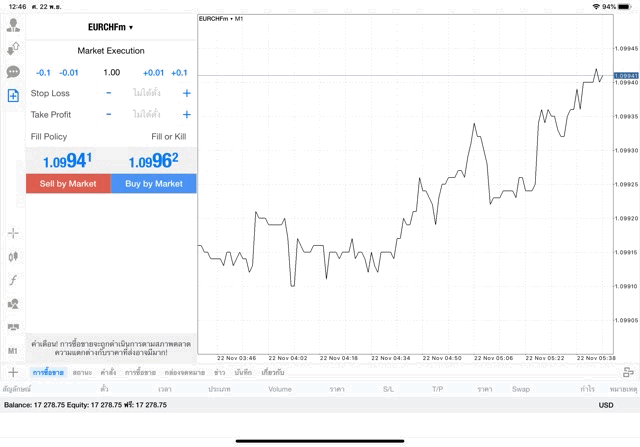Image resolution: width=640 pixels, height=447 pixels.
Task: Decrease Take Profit with minus button
Action: (109, 114)
